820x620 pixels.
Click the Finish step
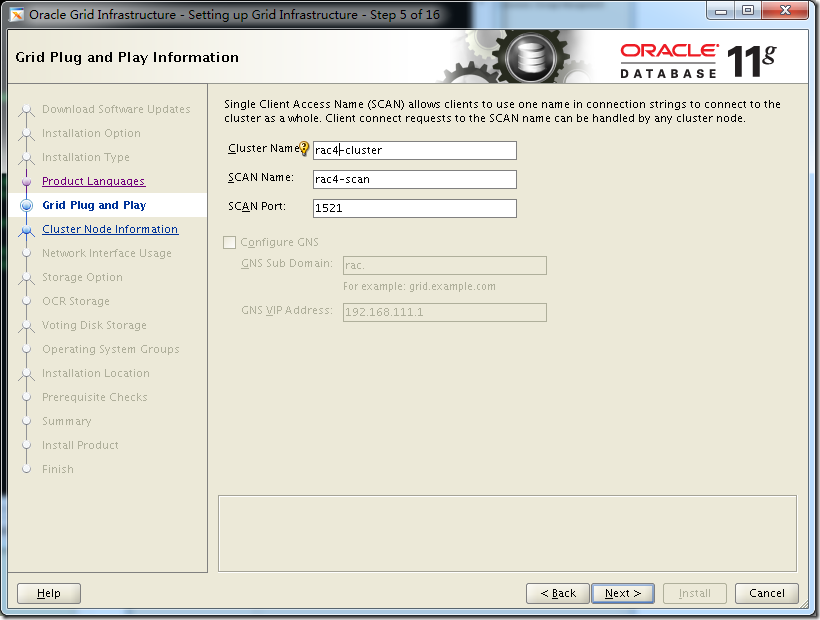(x=58, y=469)
